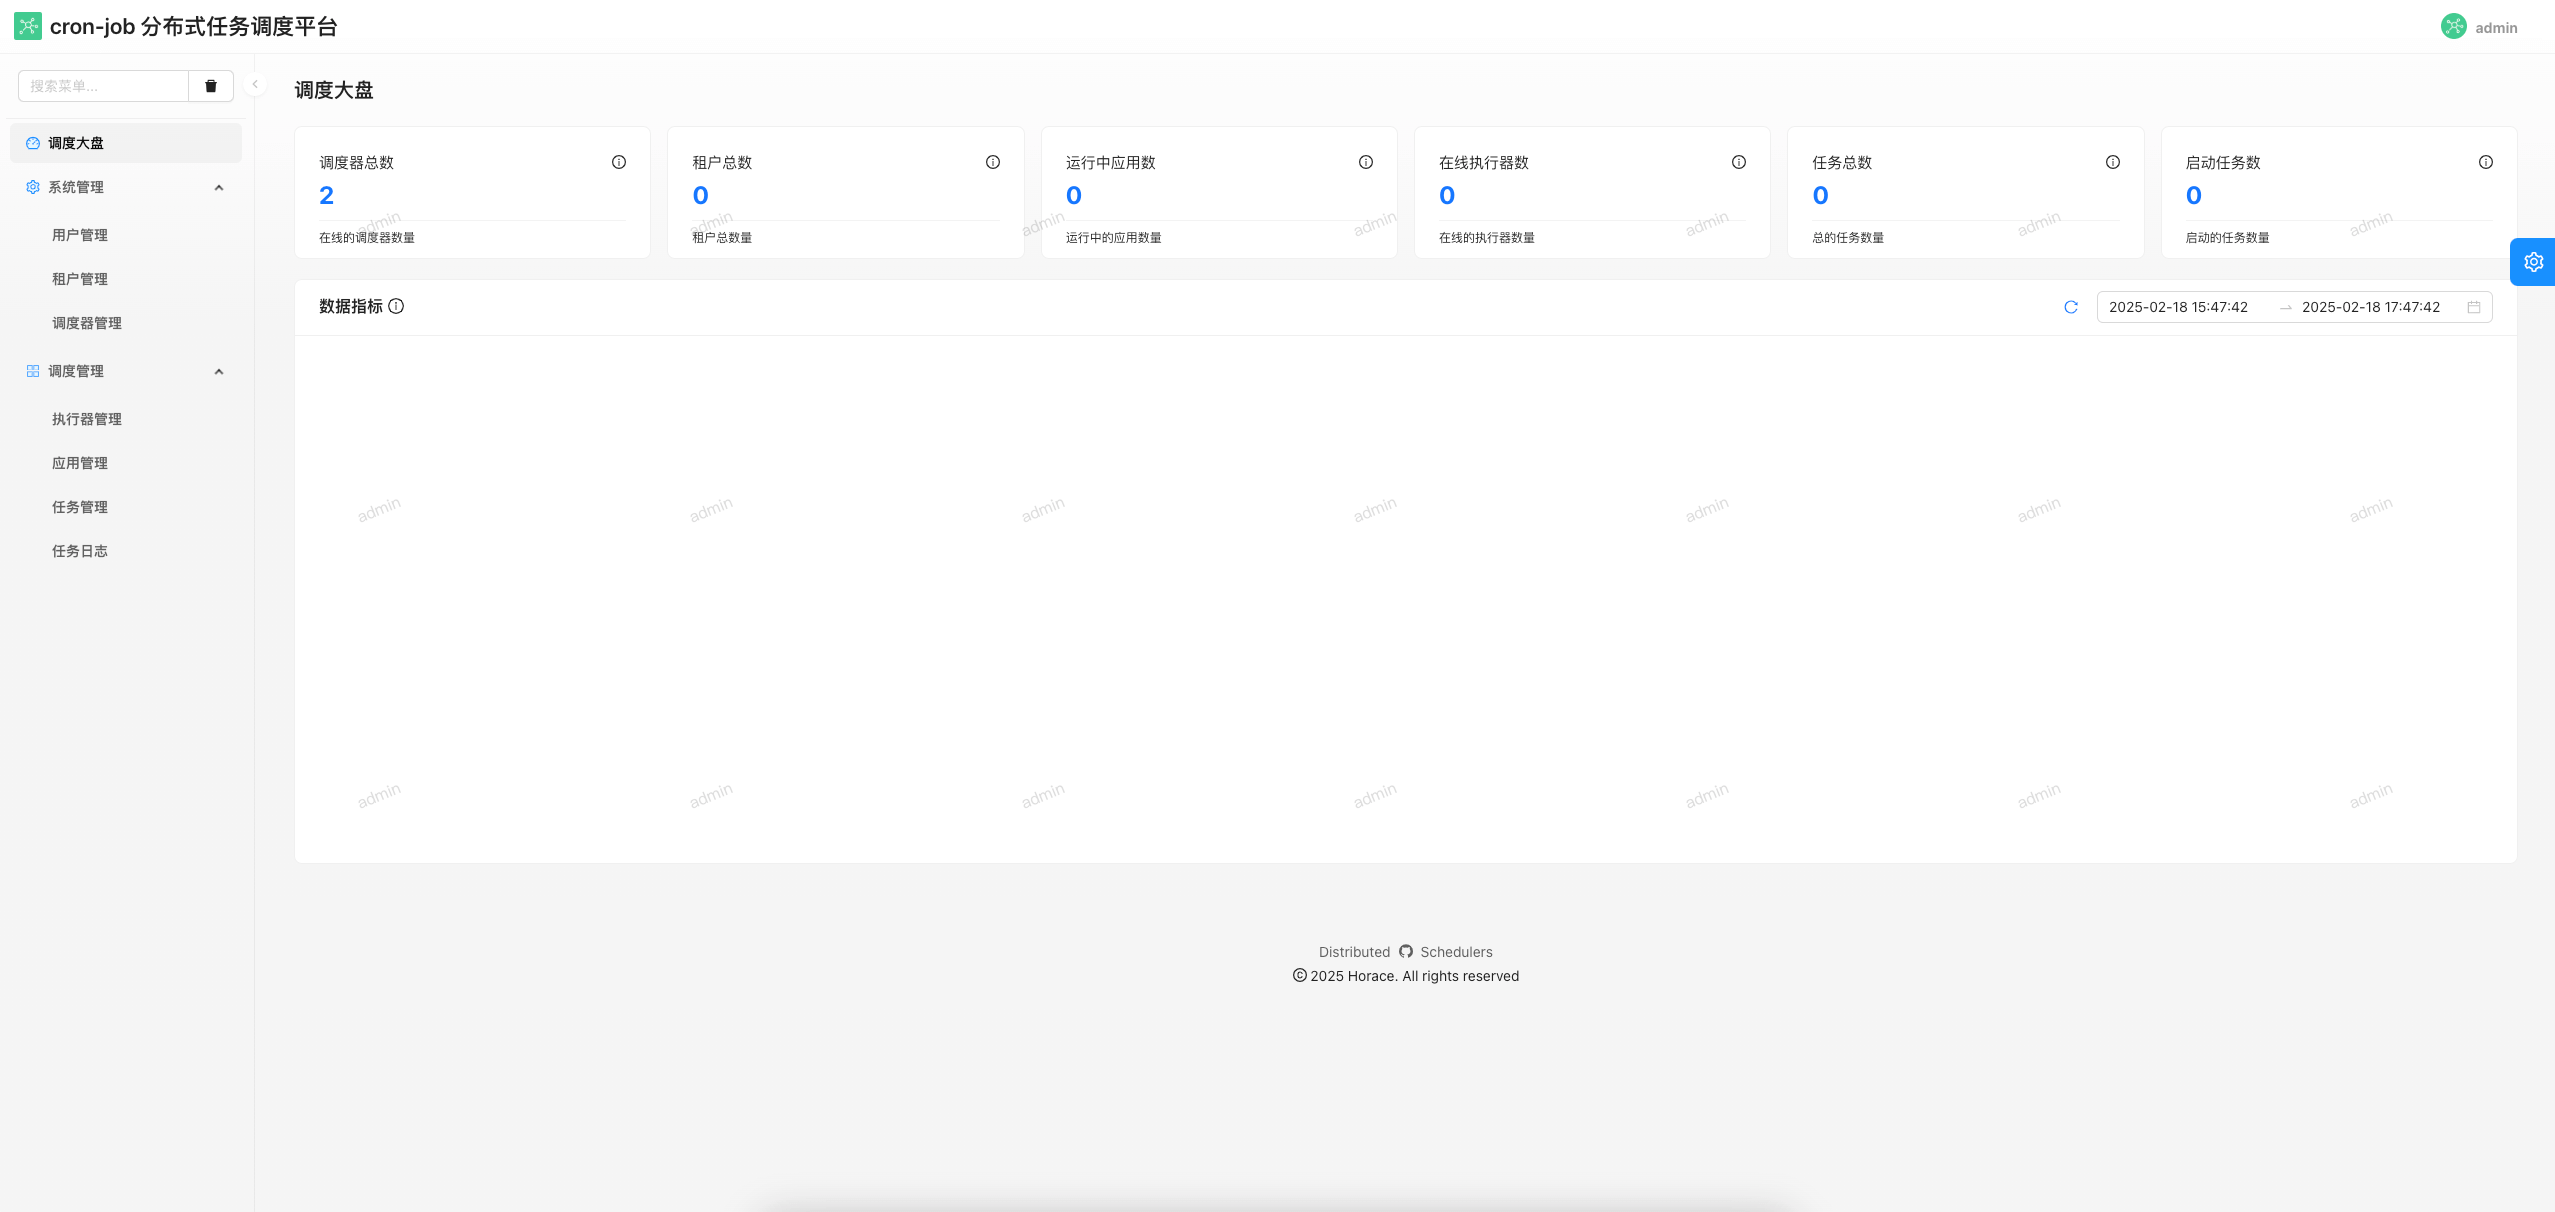Click the info icon next to 调度器总数
The image size is (2555, 1212).
619,161
